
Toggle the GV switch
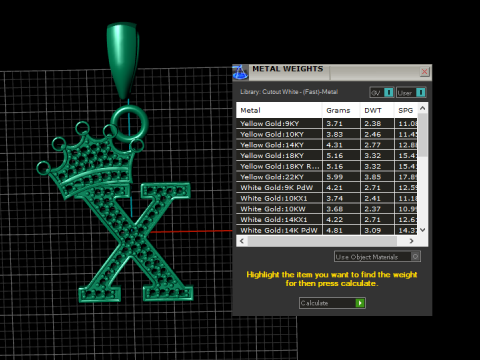[x=382, y=93]
